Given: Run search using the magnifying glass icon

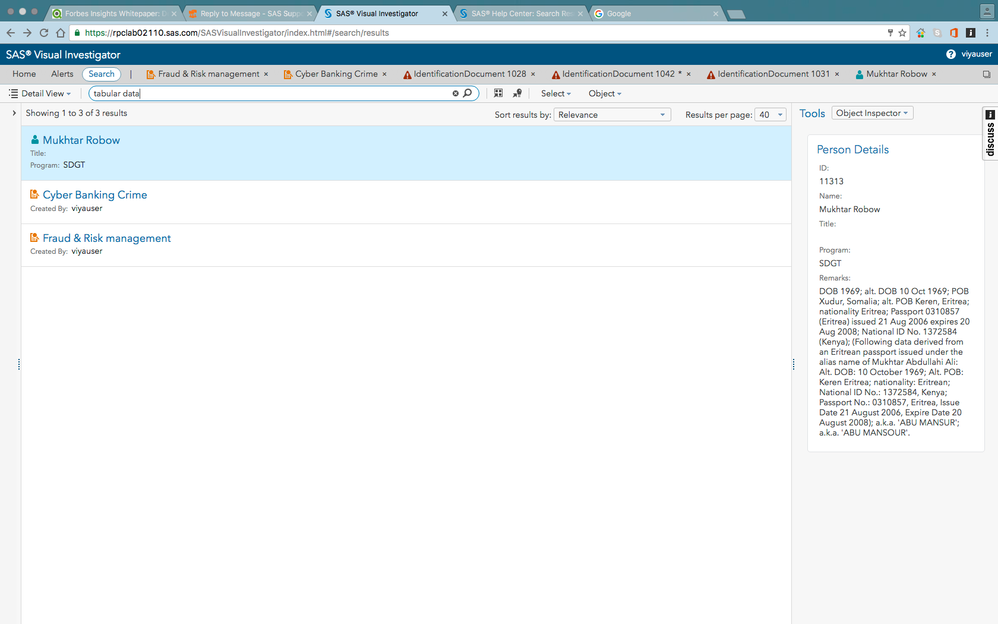Looking at the screenshot, I should (x=467, y=93).
